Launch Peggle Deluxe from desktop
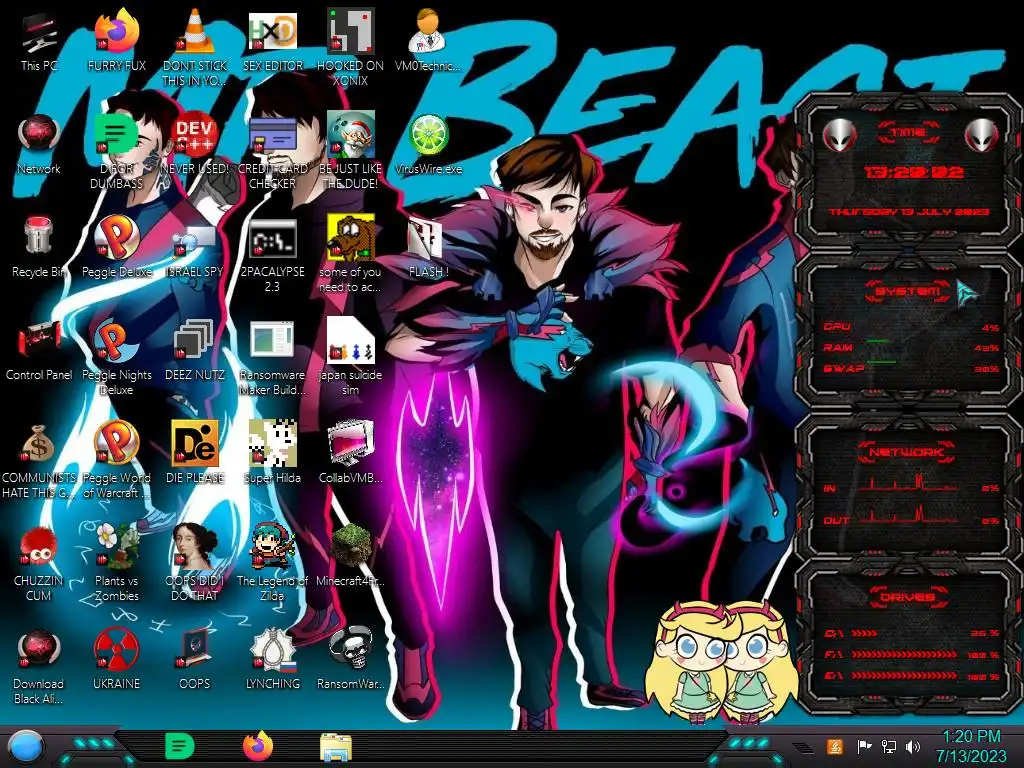The width and height of the screenshot is (1024, 768). coord(116,248)
